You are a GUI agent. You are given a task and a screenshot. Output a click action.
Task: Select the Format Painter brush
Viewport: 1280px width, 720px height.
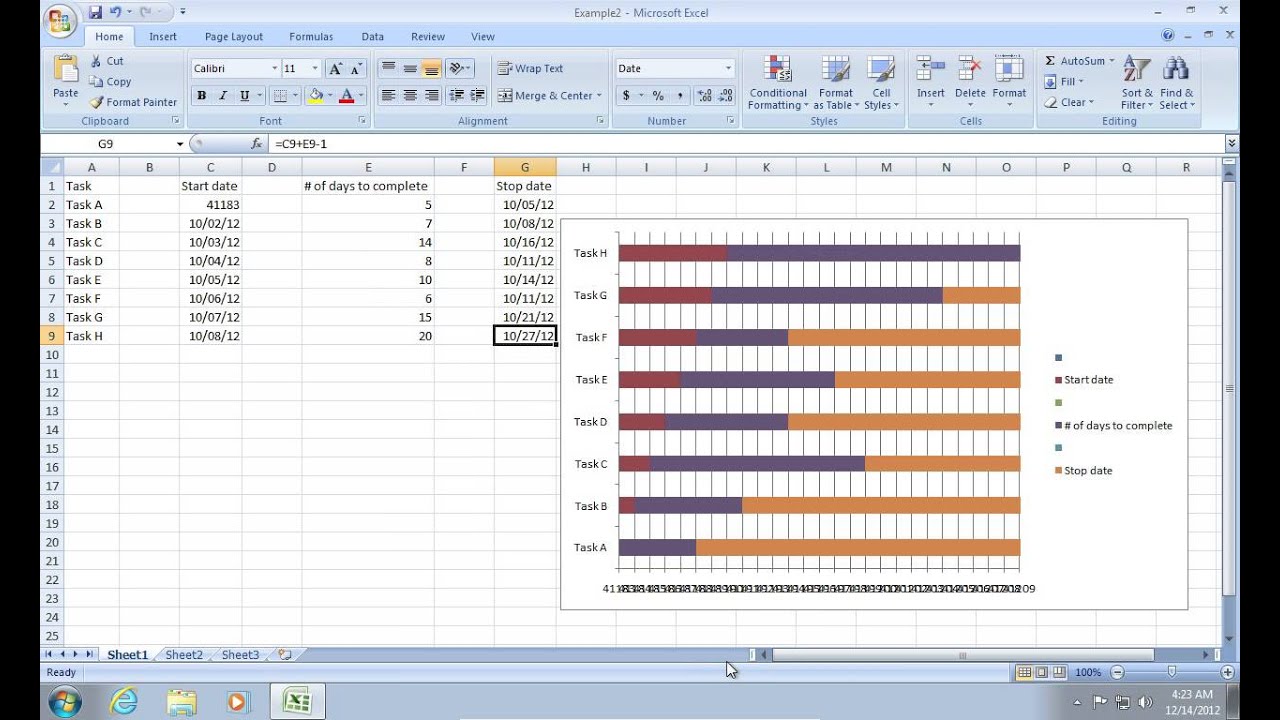pos(133,102)
